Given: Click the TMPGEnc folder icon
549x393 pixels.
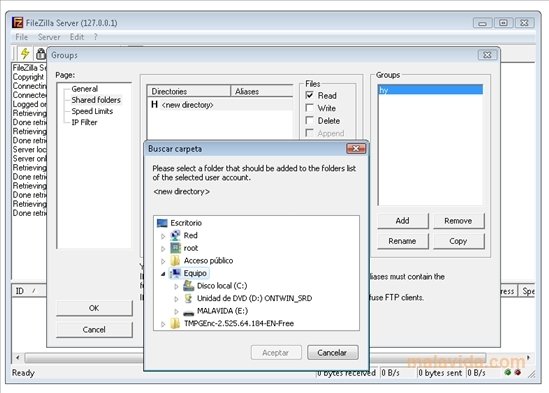Looking at the screenshot, I should pyautogui.click(x=175, y=324).
